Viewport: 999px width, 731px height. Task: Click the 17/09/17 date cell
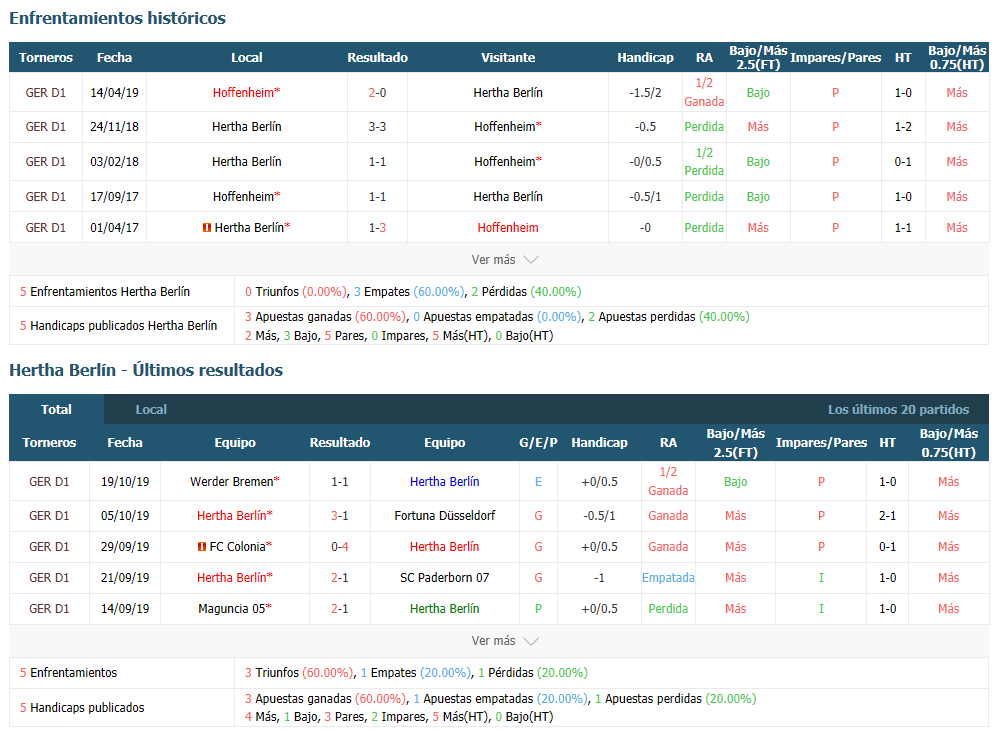114,197
